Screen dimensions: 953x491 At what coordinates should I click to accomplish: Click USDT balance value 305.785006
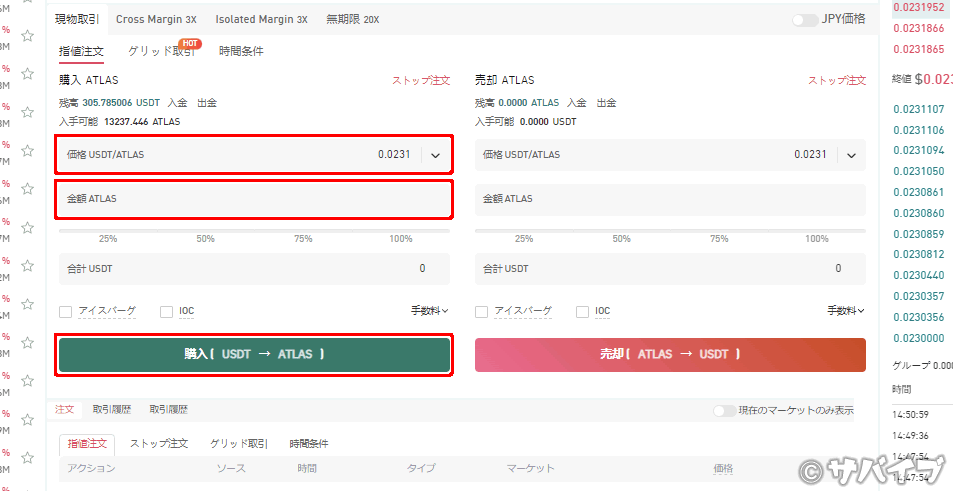click(x=107, y=103)
